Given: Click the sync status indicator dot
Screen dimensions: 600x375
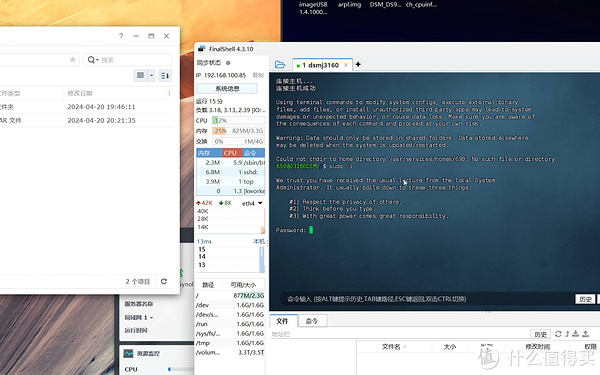Looking at the screenshot, I should tap(228, 63).
